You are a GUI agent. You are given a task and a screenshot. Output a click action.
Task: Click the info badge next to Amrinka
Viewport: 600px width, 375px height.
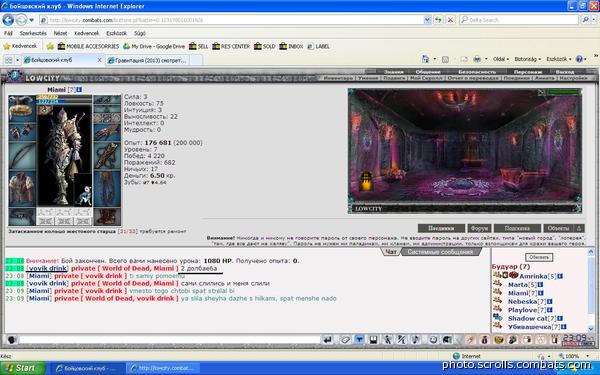tap(560, 276)
